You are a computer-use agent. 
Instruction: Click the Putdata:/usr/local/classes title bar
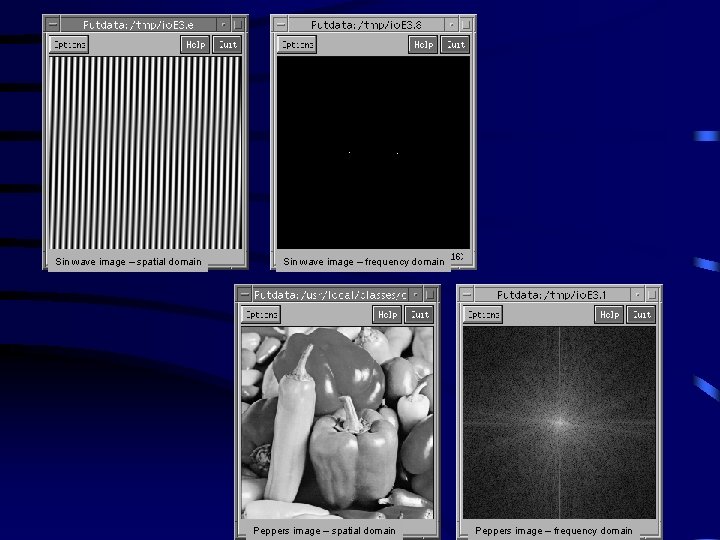330,294
